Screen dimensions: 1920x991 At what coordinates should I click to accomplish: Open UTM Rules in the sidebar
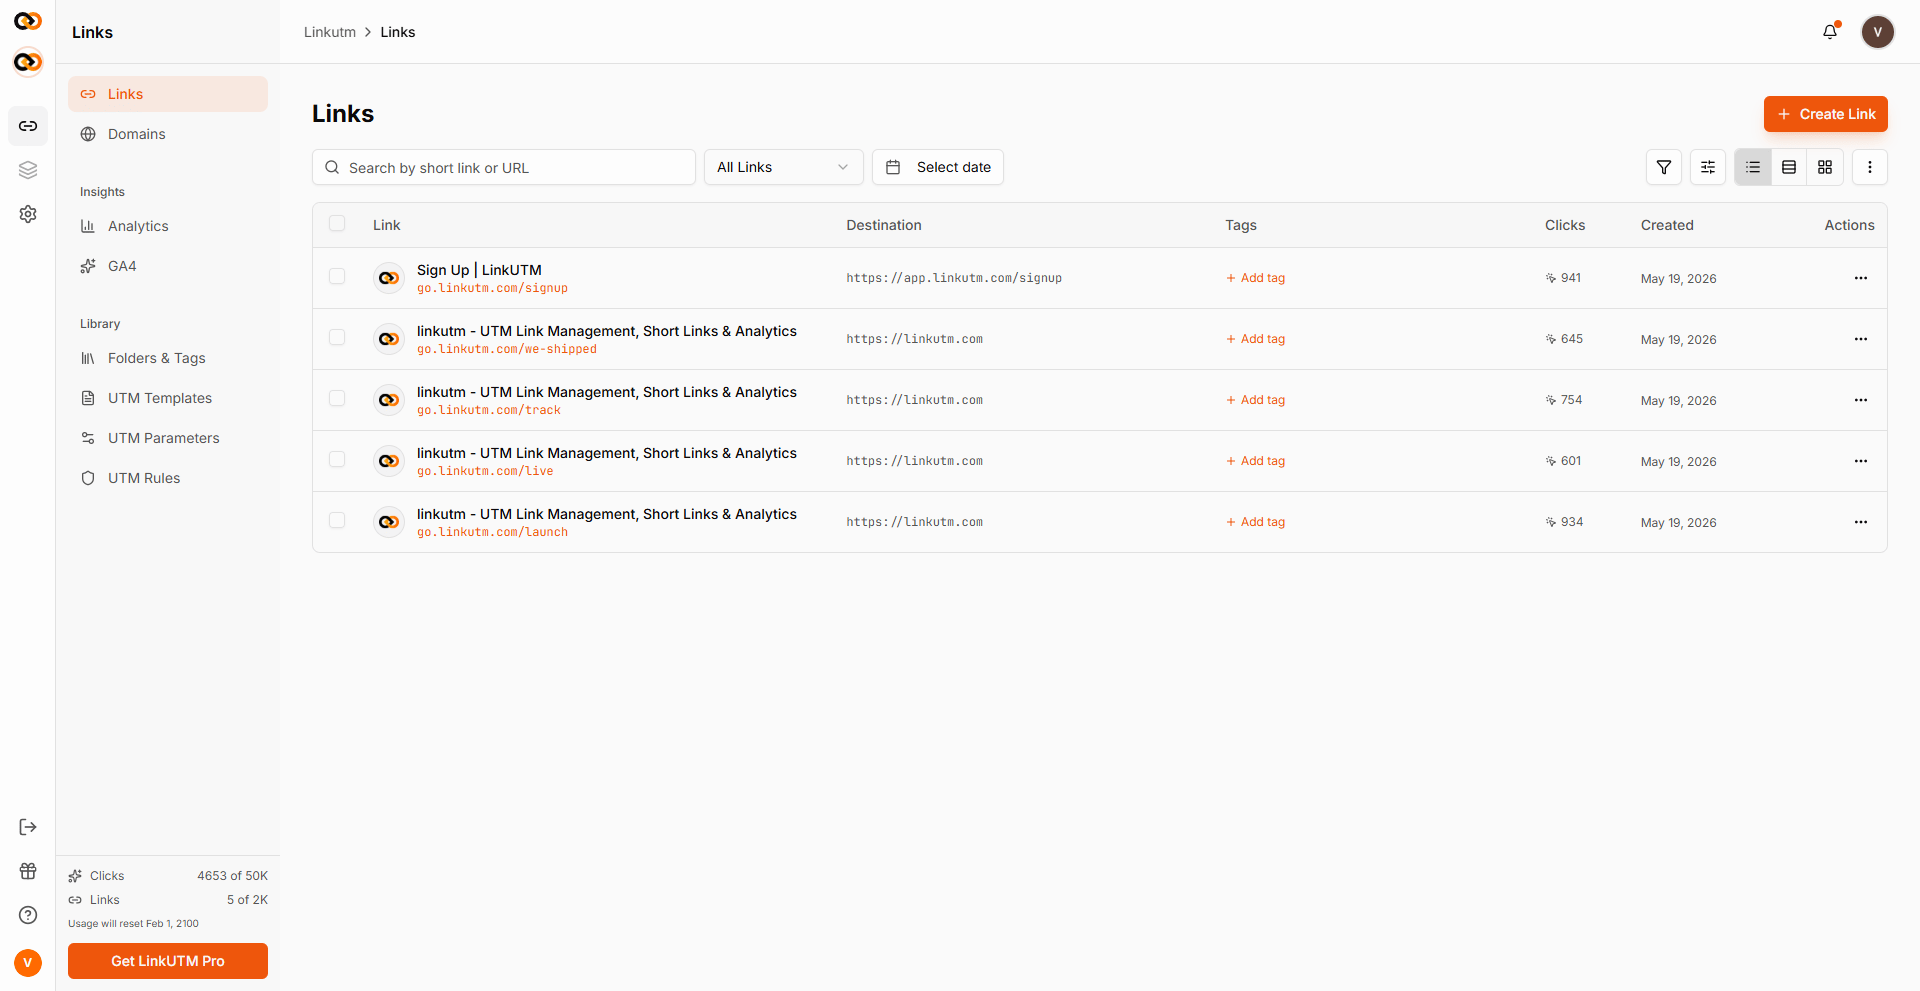(x=168, y=478)
